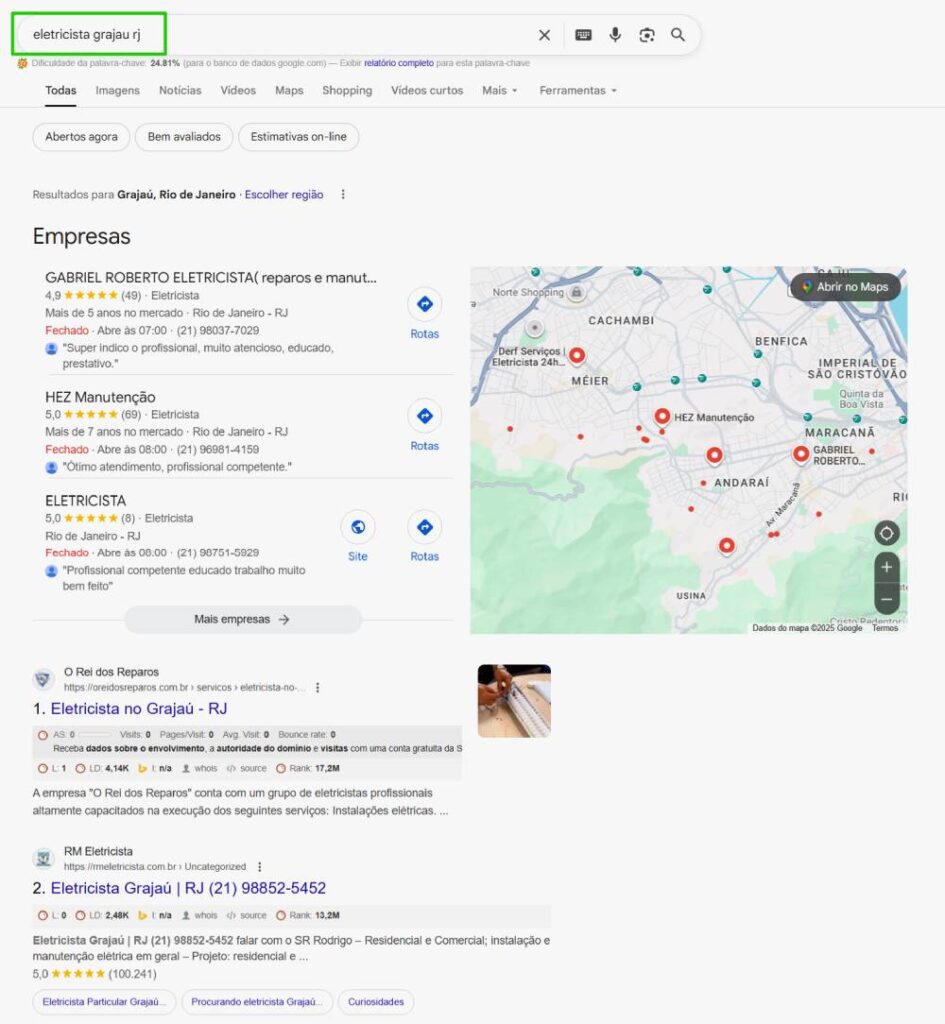Toggle the Estimativas on-line filter chip
The height and width of the screenshot is (1024, 945).
point(298,137)
